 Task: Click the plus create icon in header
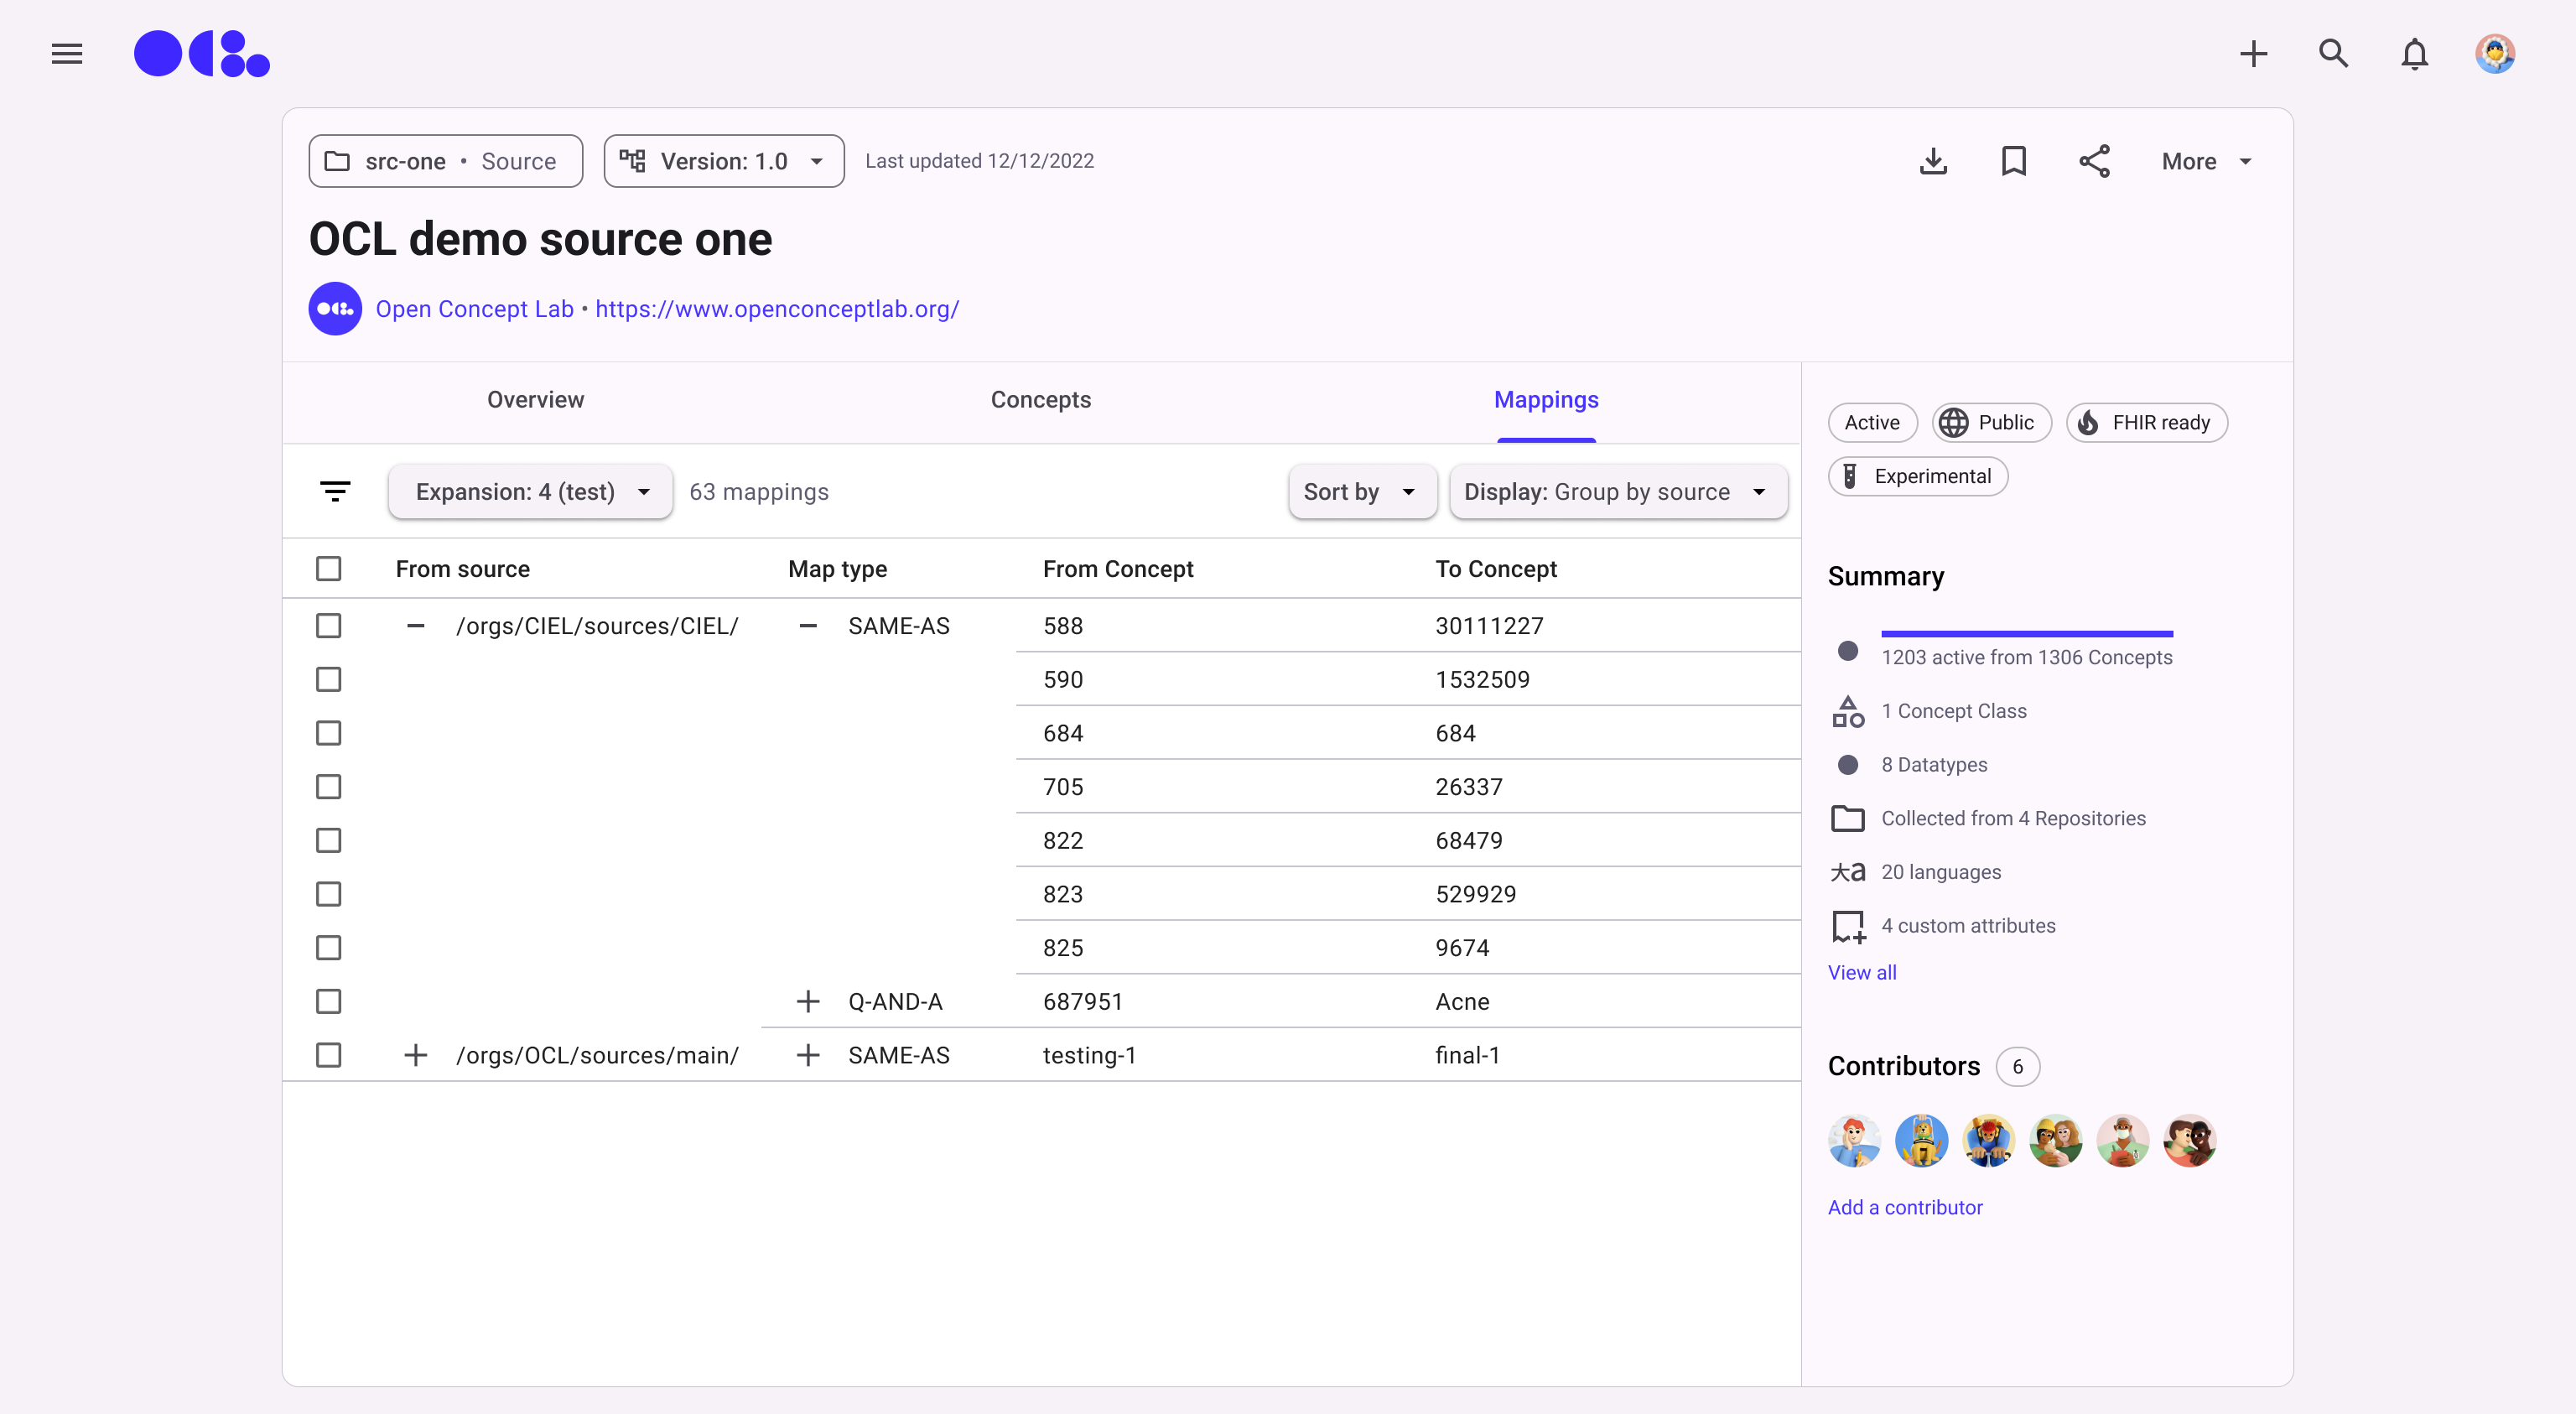click(2253, 54)
